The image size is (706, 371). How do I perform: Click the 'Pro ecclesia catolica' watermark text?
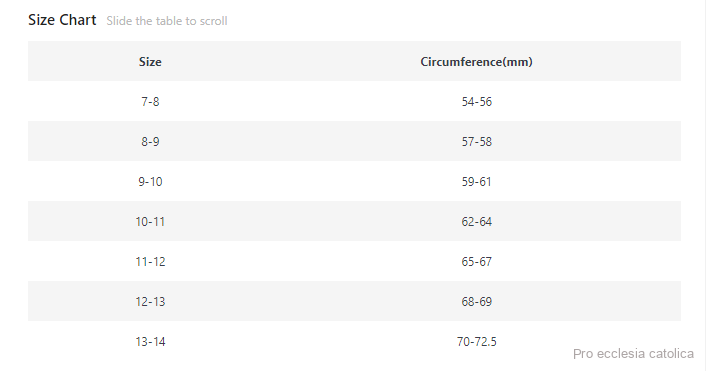click(x=633, y=353)
